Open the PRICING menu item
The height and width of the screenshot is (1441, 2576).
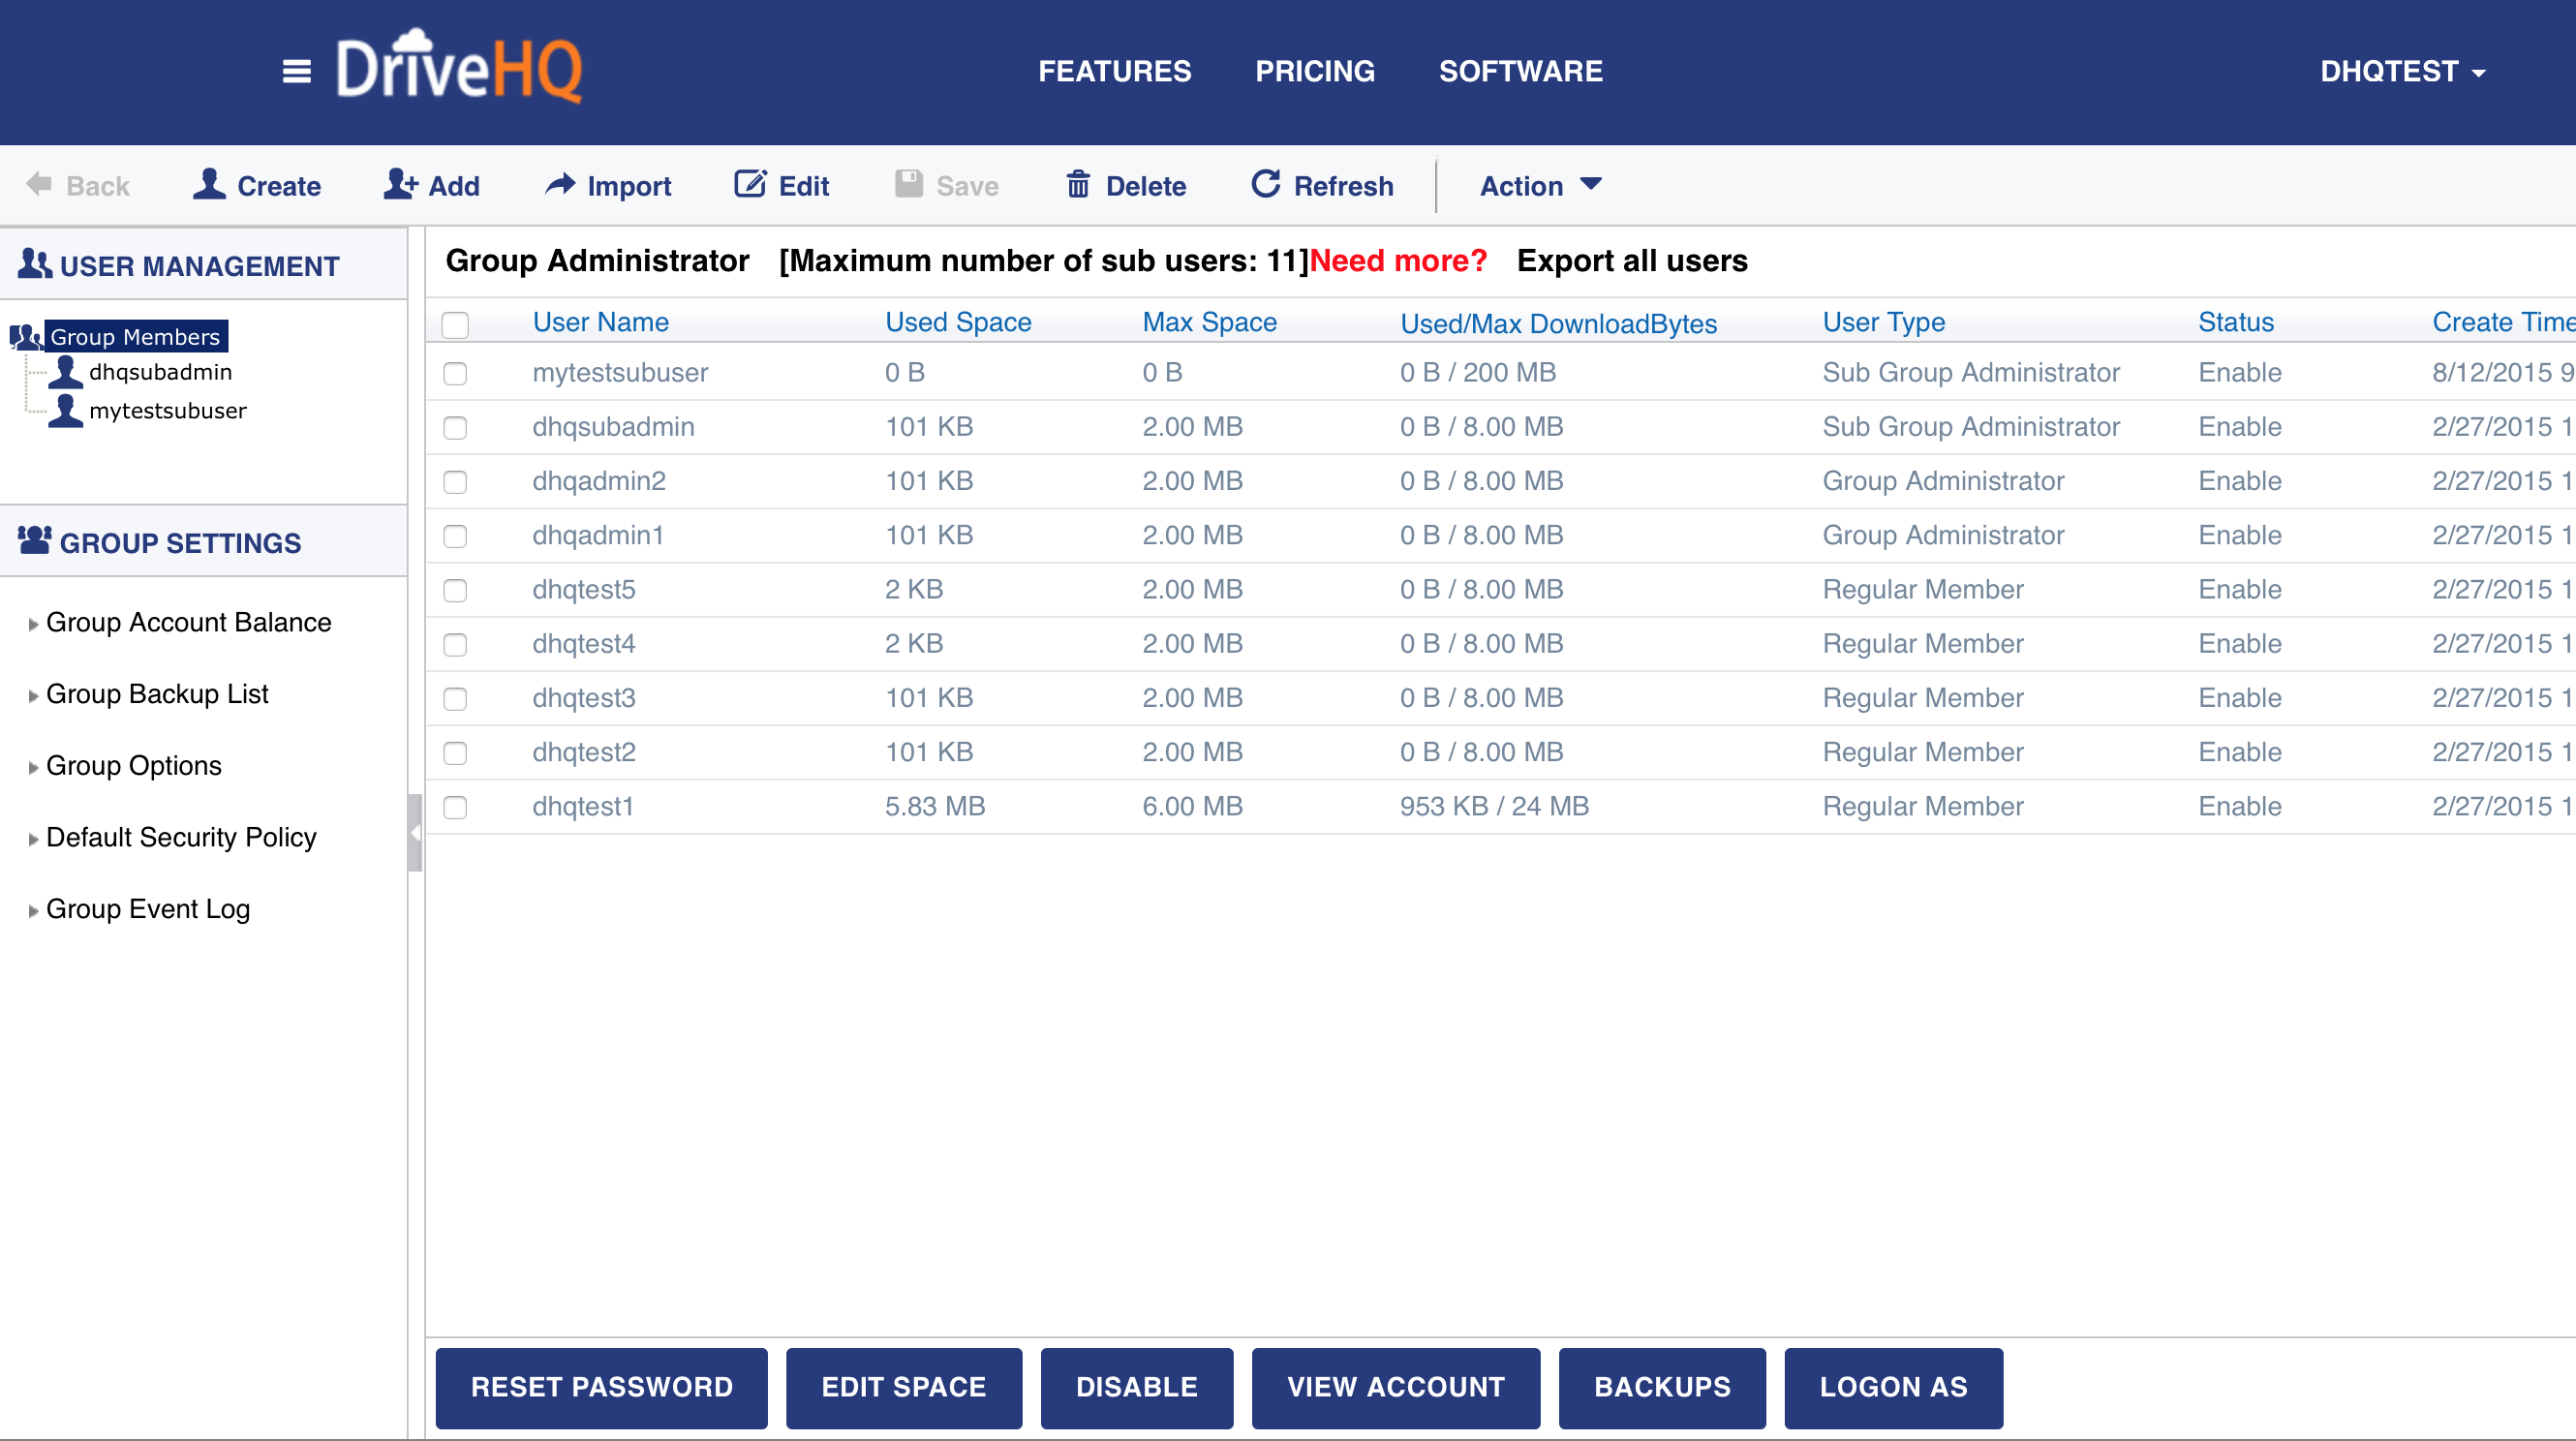[1314, 71]
